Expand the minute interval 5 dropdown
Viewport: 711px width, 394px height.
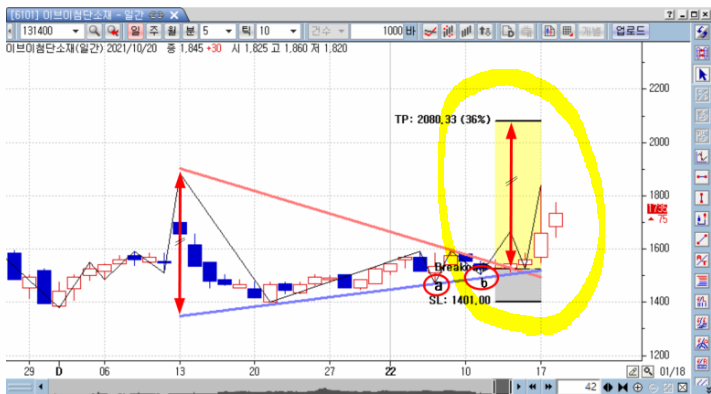pos(229,31)
